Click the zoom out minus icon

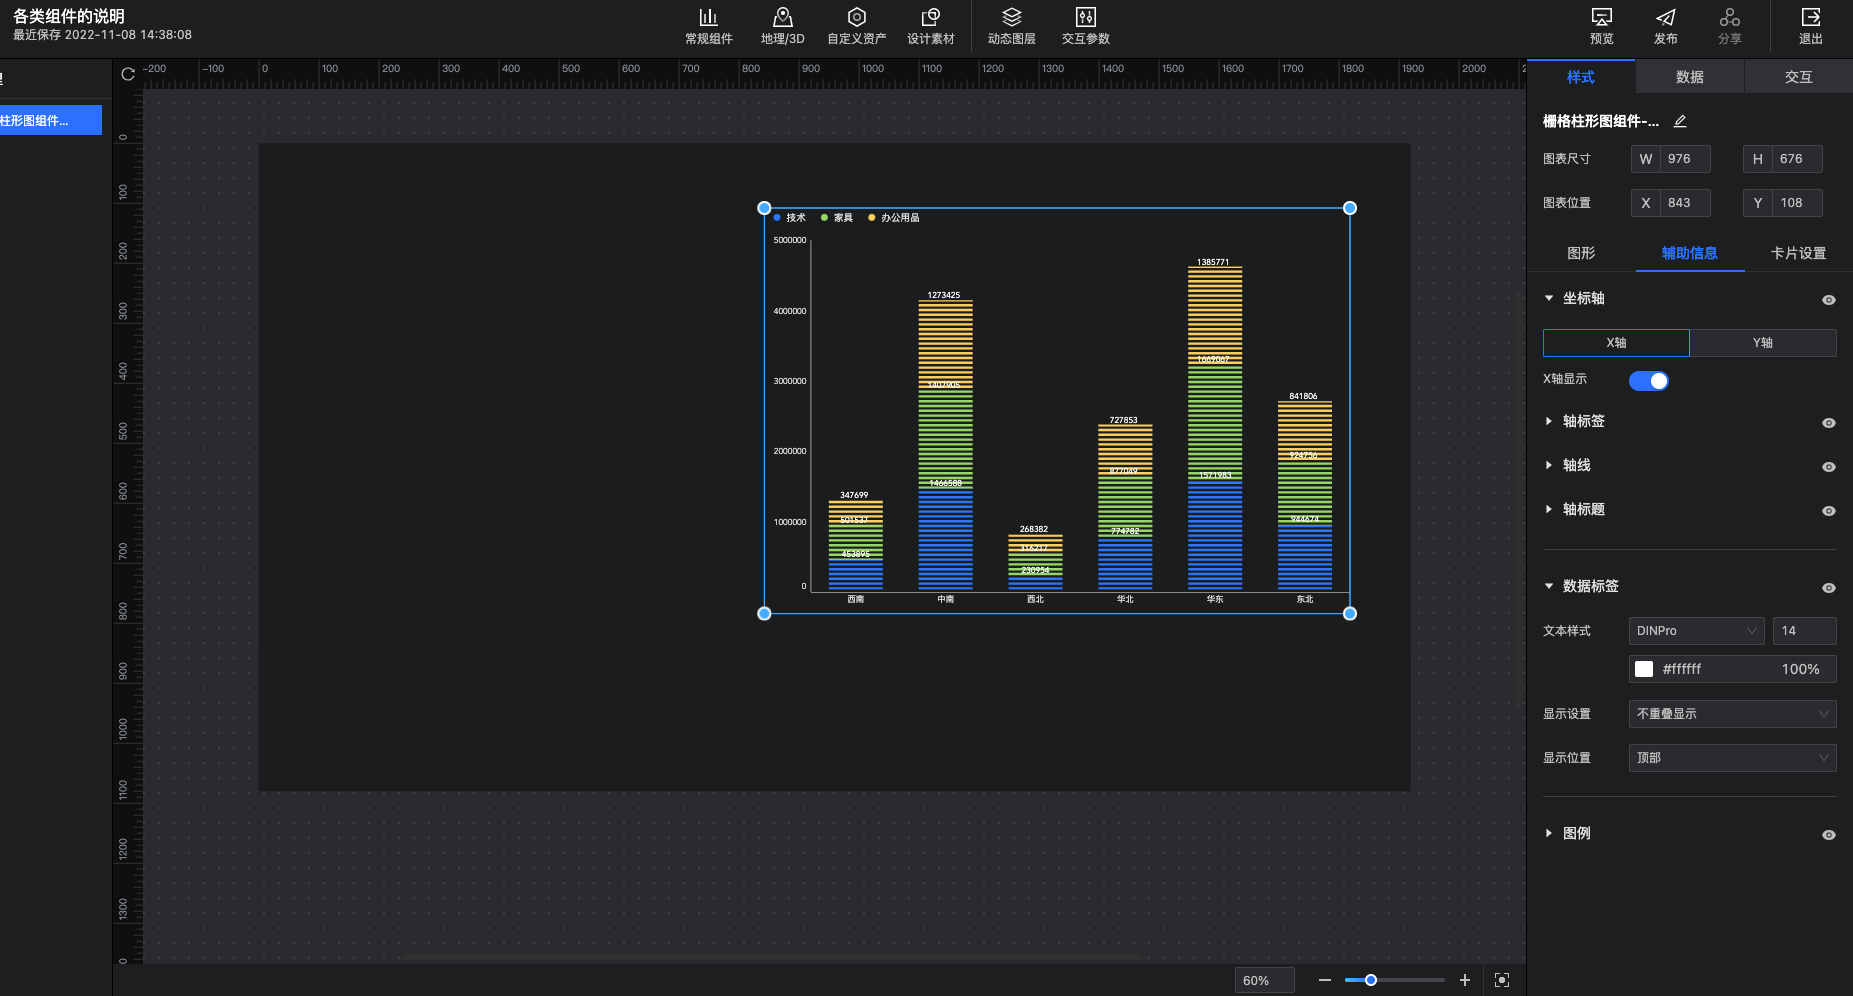[1324, 980]
